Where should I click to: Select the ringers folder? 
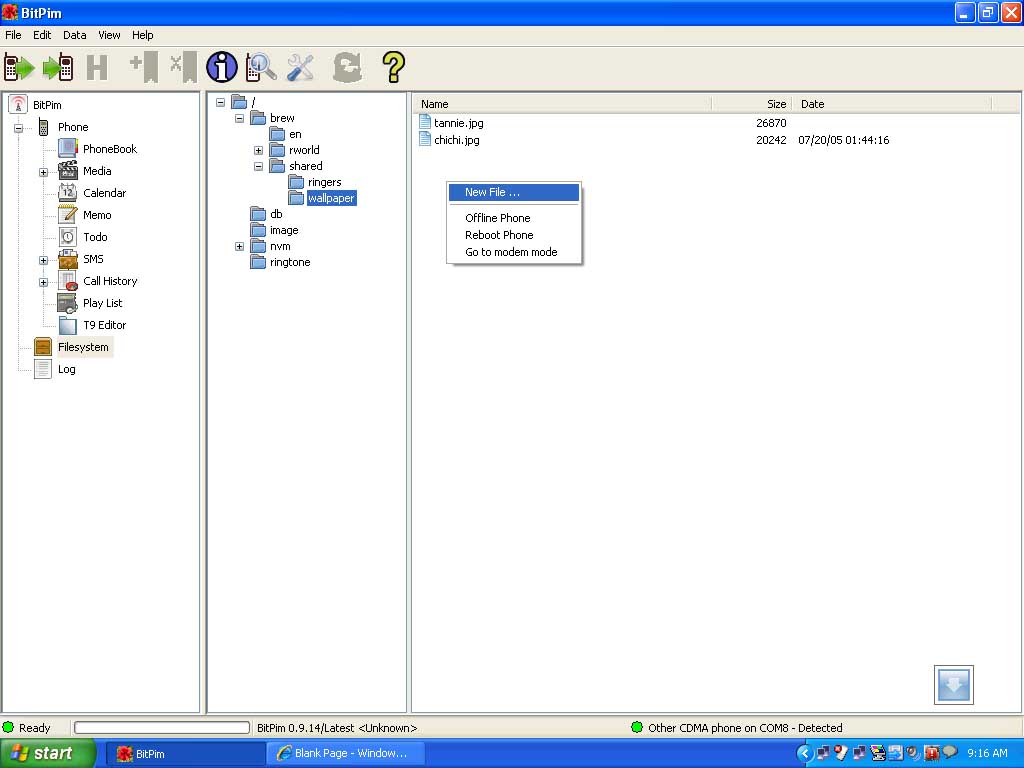click(x=325, y=182)
